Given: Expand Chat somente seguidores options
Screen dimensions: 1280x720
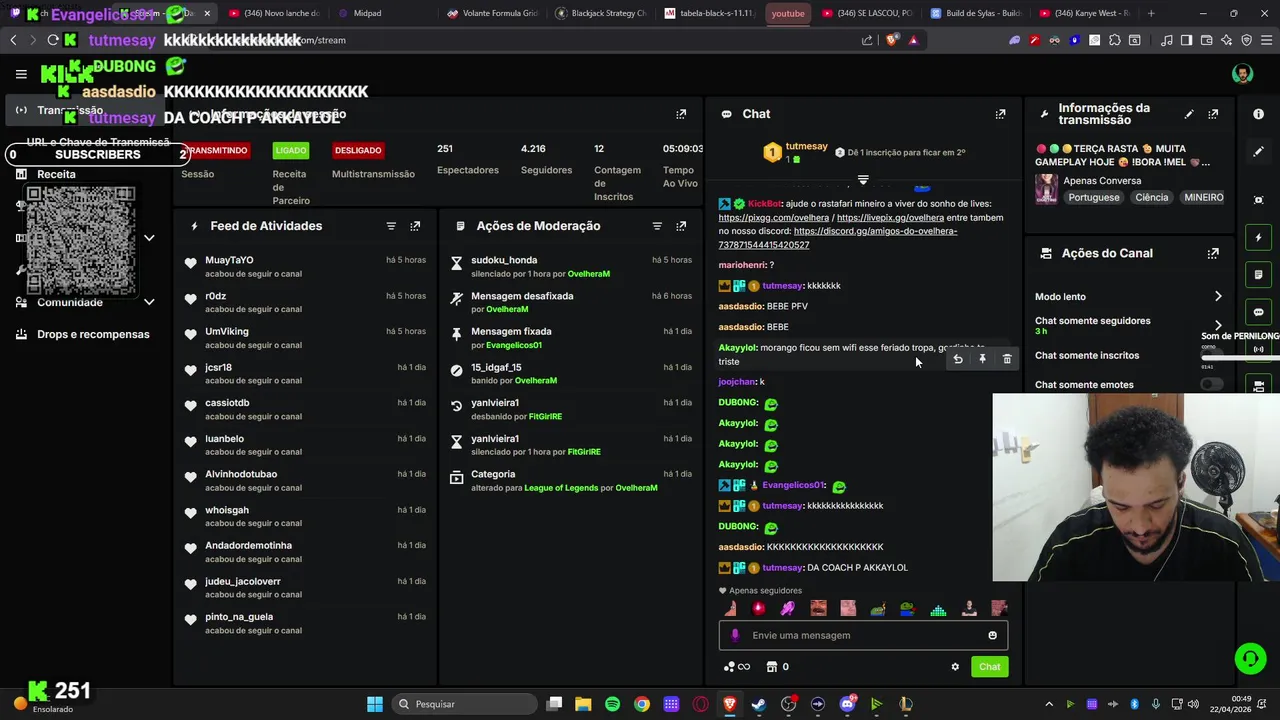Looking at the screenshot, I should coord(1218,325).
